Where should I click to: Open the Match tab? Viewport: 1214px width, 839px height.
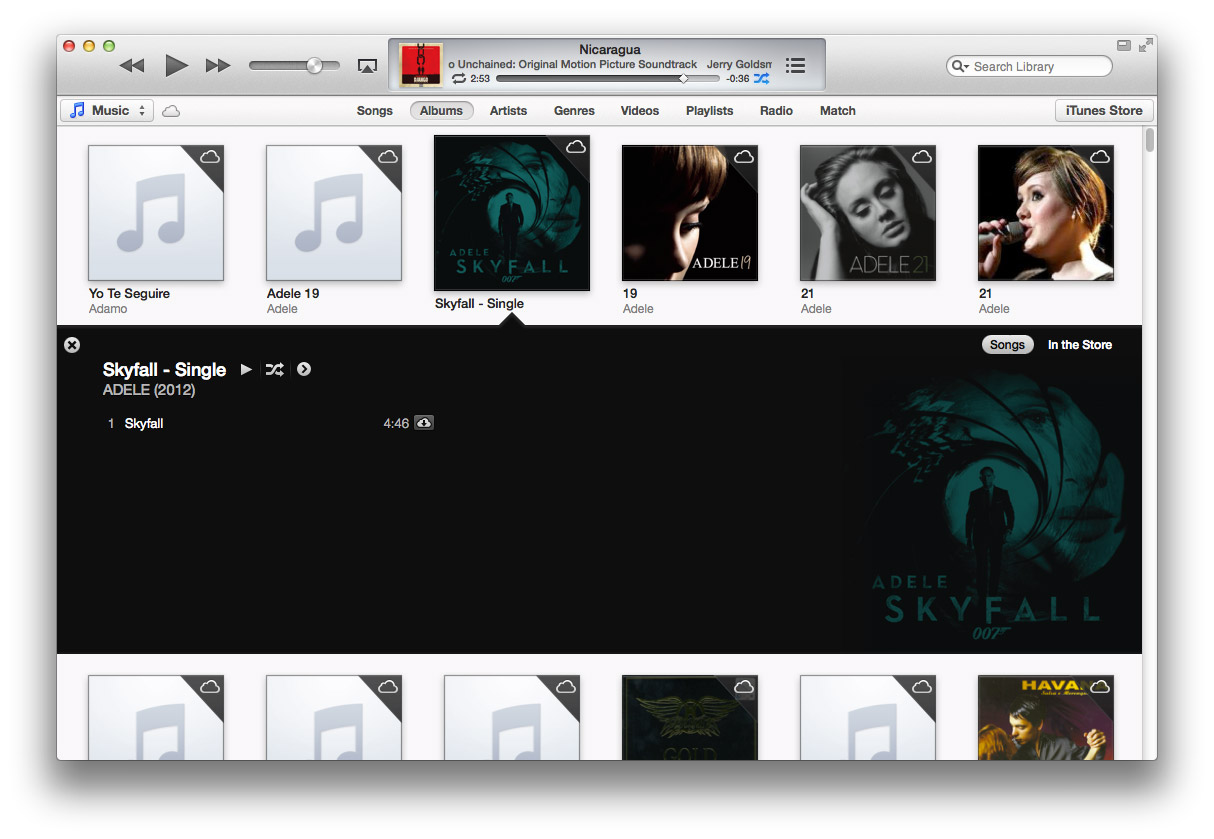[x=838, y=111]
